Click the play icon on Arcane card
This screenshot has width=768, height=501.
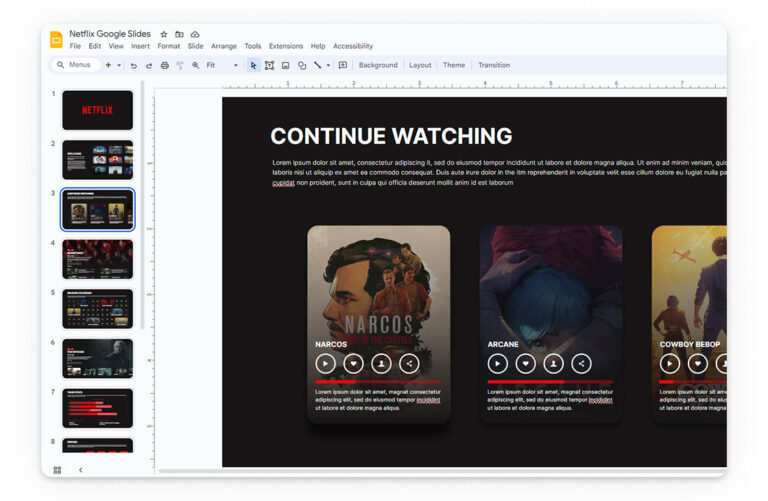(498, 363)
